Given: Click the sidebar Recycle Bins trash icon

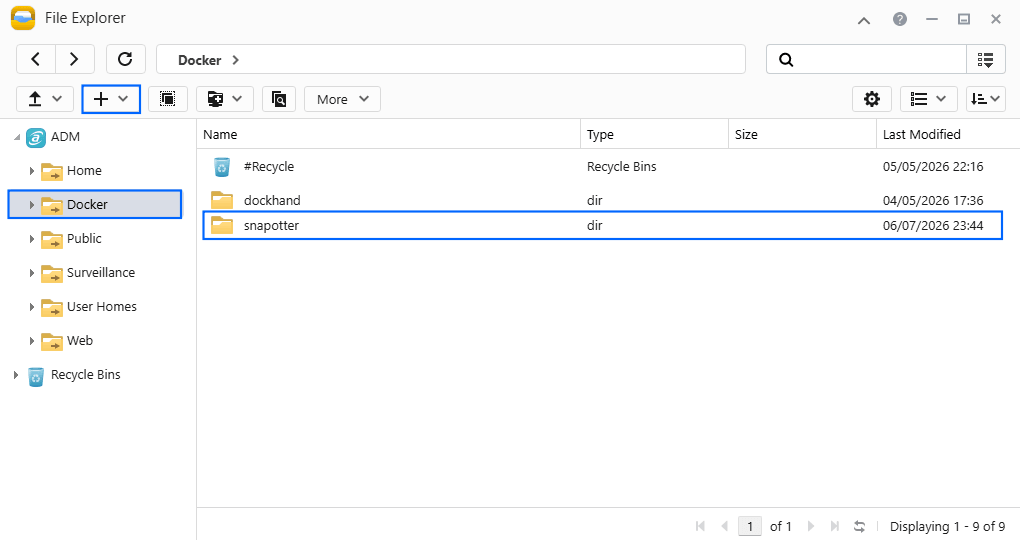Looking at the screenshot, I should pyautogui.click(x=36, y=377).
